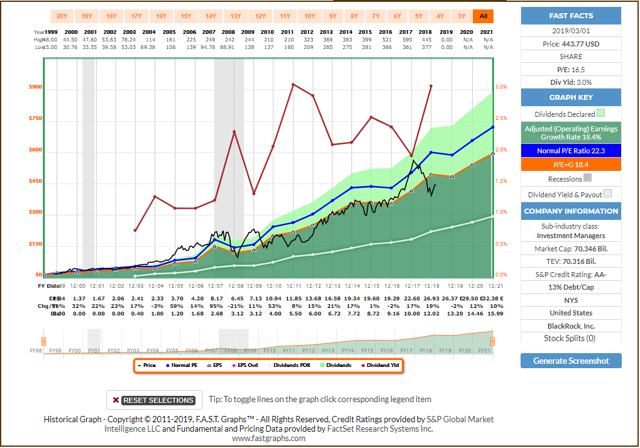
Task: Click the Generate Screenshot button
Action: pyautogui.click(x=571, y=361)
